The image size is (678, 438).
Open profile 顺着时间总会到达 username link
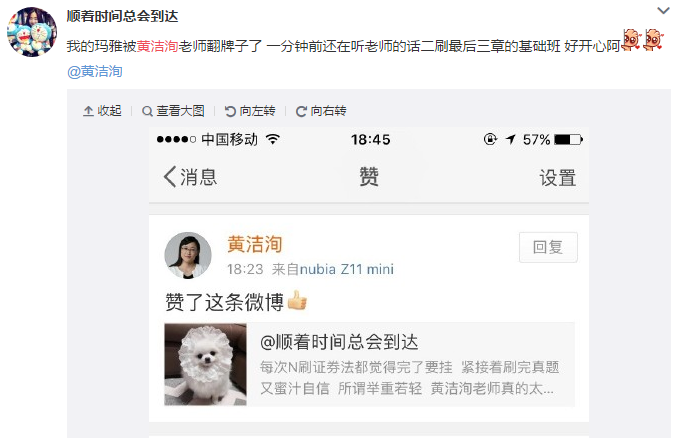tap(122, 16)
